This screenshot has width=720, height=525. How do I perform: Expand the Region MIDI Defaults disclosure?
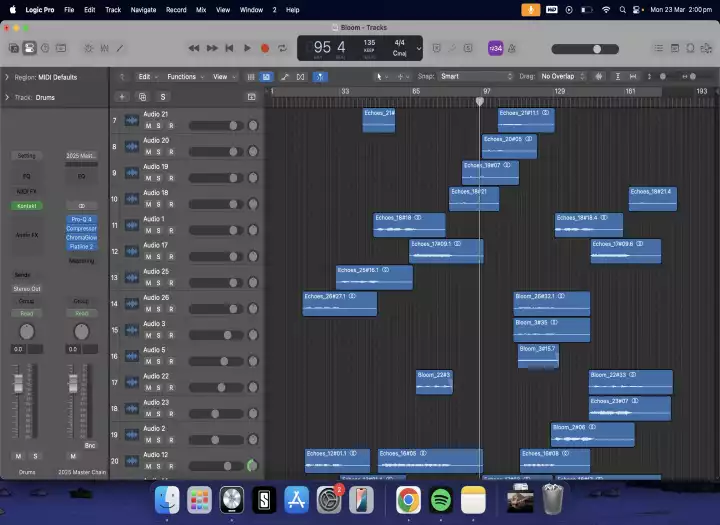7,77
